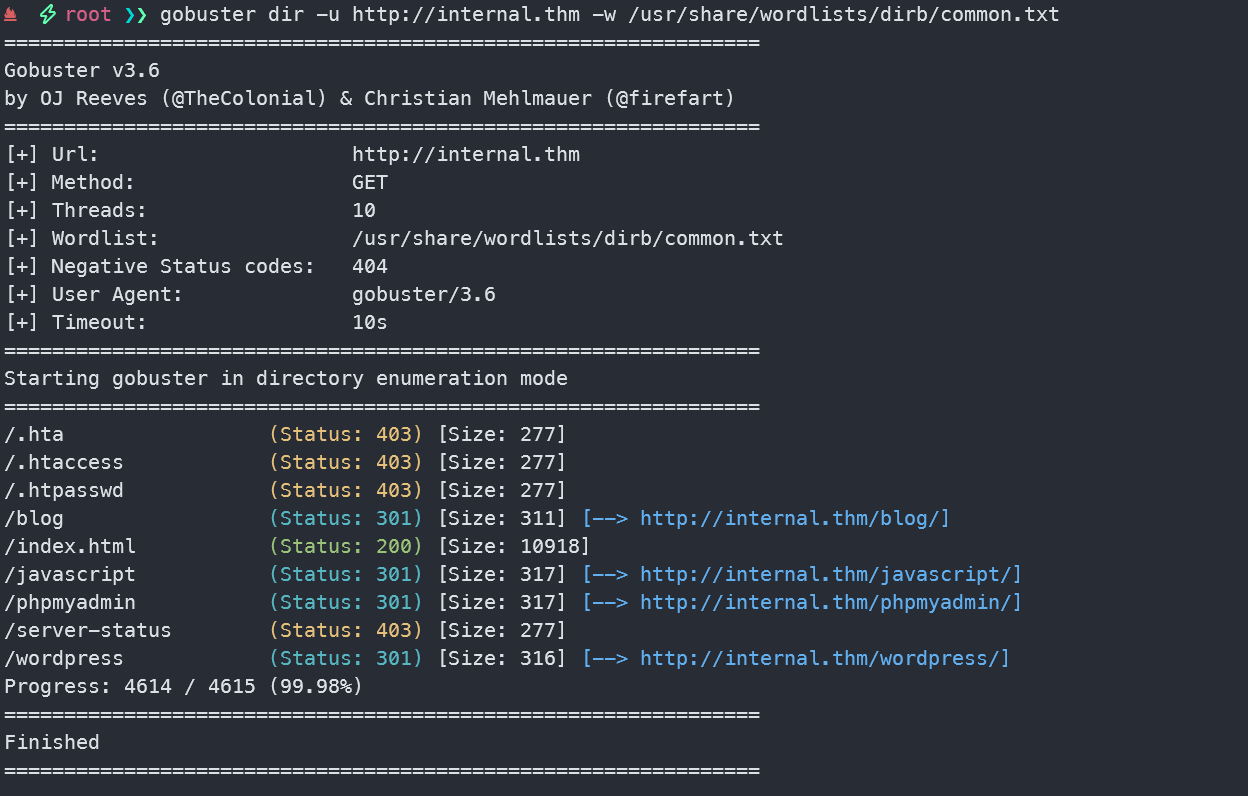Click the '[Size: 317]' value for /phpmyadmin
Screen dimensions: 1248x796
(x=502, y=603)
